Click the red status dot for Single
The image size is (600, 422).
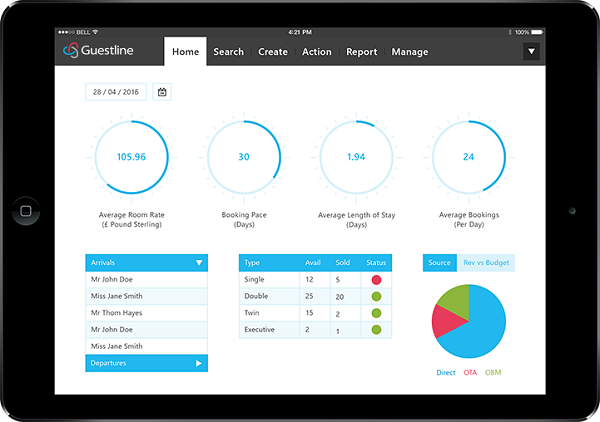(x=376, y=280)
